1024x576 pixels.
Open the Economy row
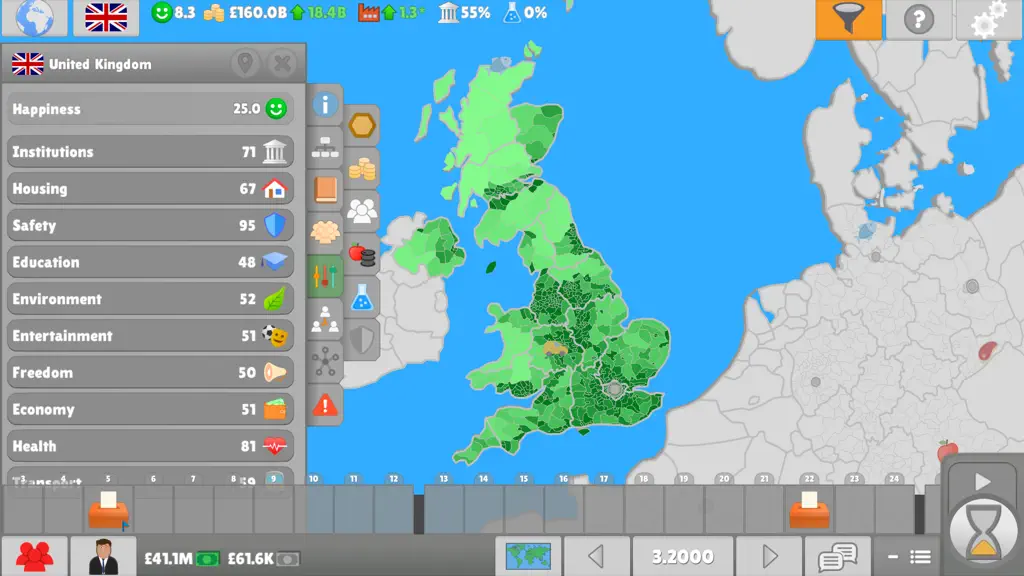coord(150,409)
